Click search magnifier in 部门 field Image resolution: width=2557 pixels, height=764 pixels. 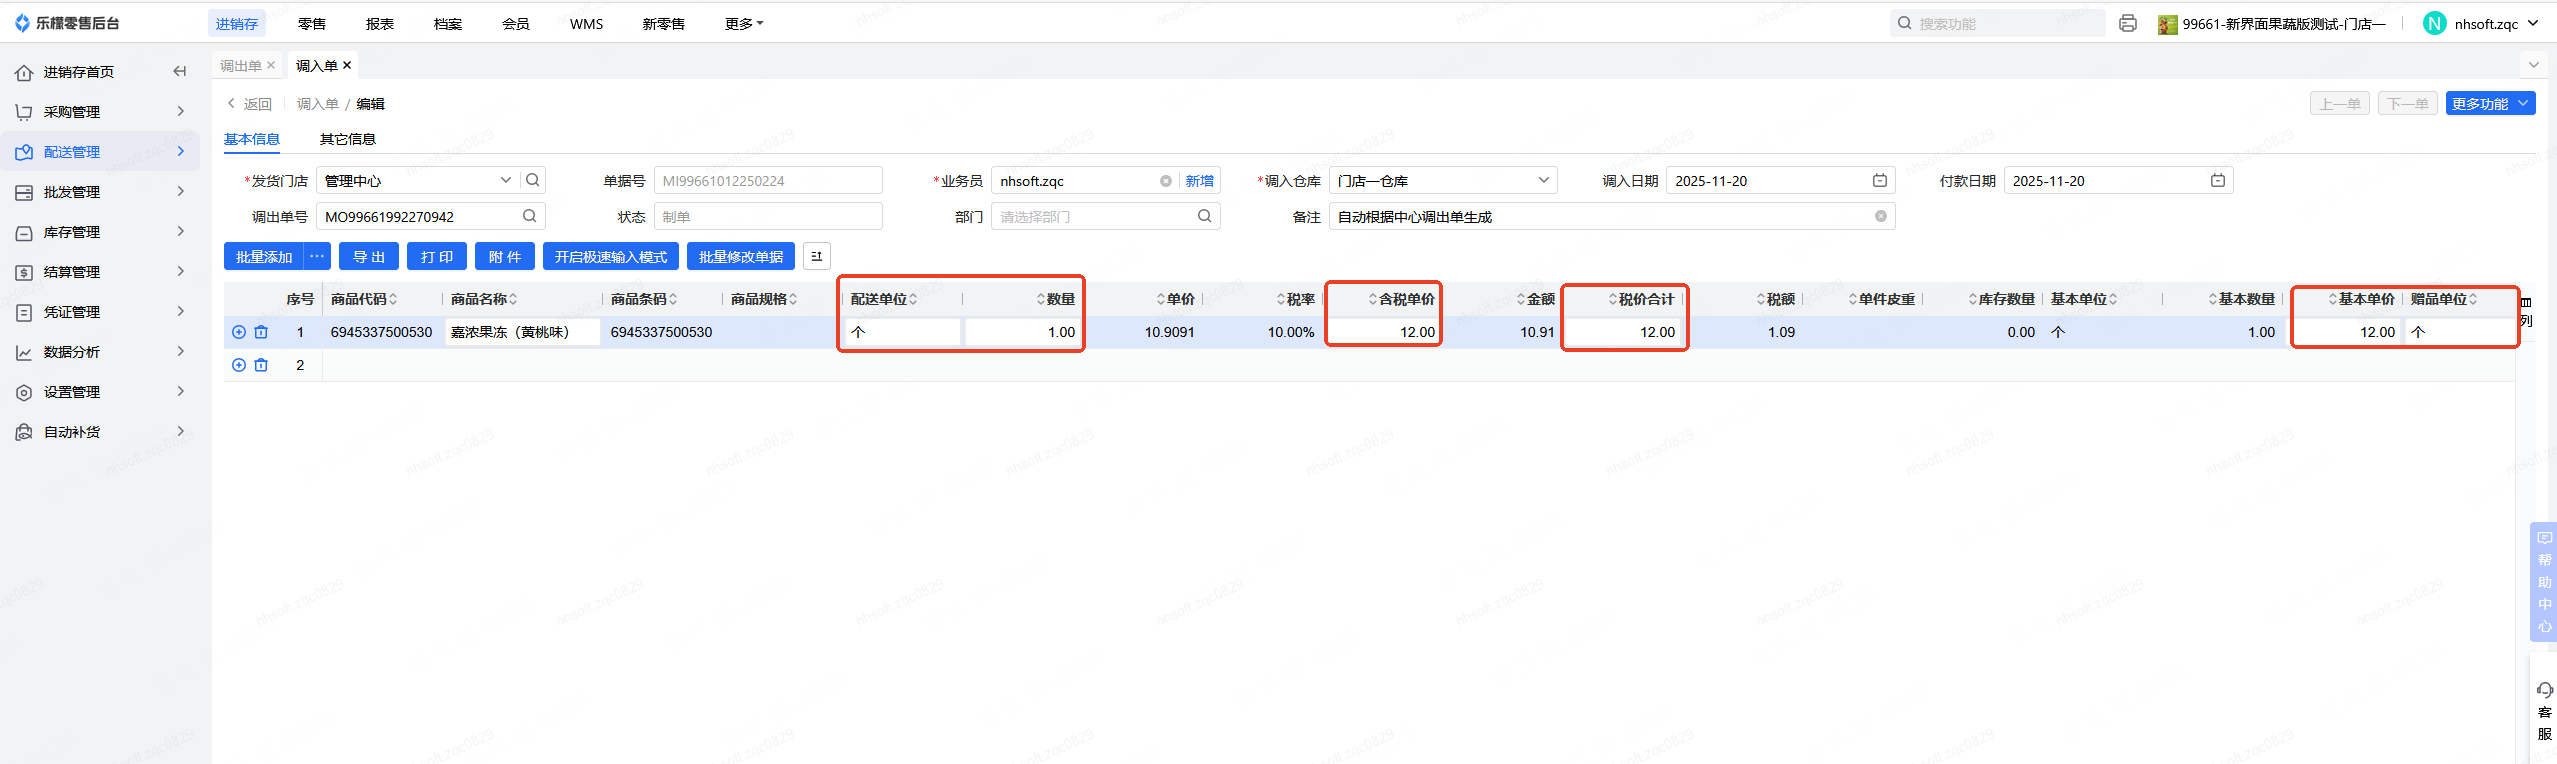[1205, 216]
